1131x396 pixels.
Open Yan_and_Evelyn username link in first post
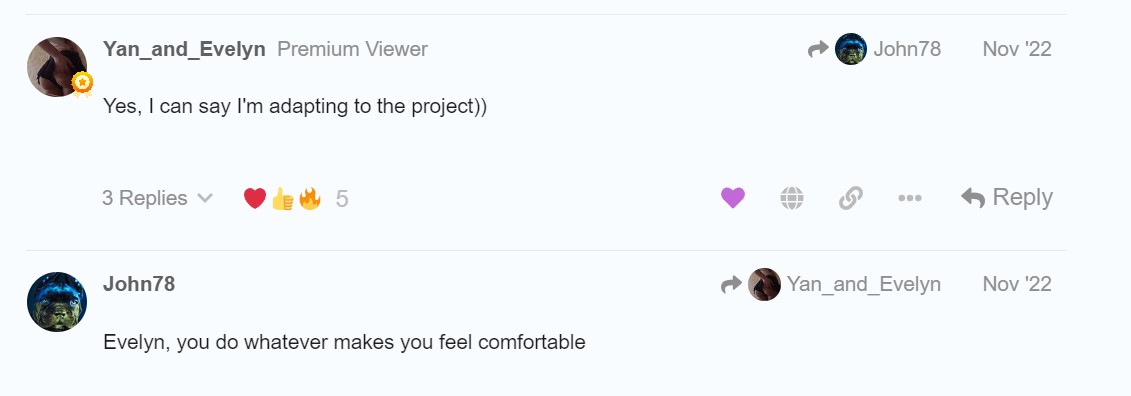pos(184,49)
